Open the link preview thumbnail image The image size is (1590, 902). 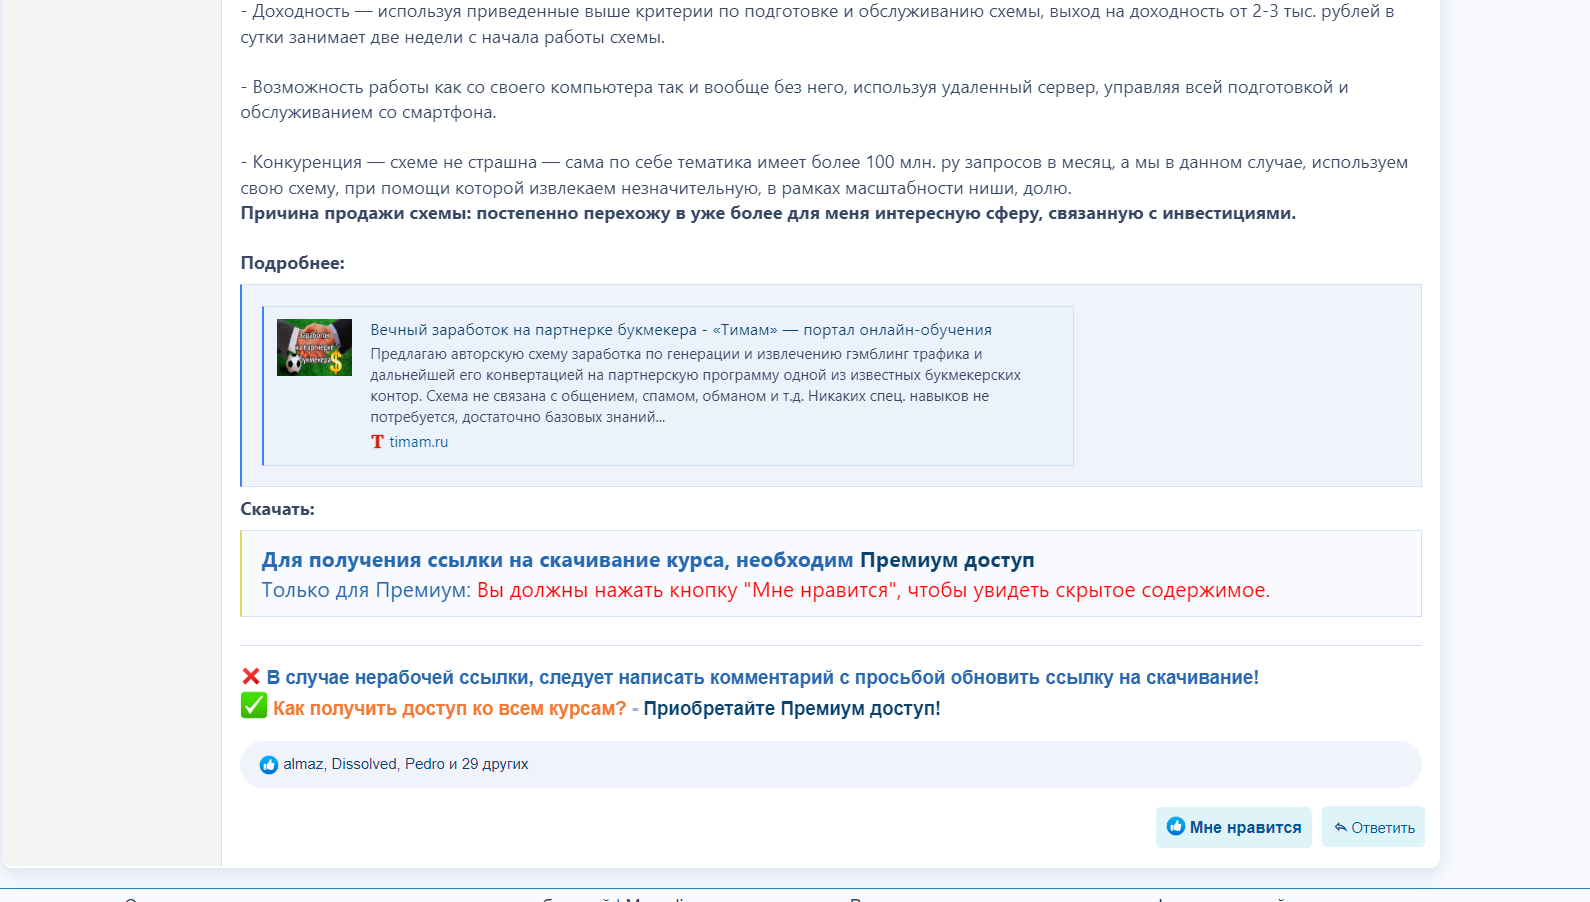[x=314, y=347]
